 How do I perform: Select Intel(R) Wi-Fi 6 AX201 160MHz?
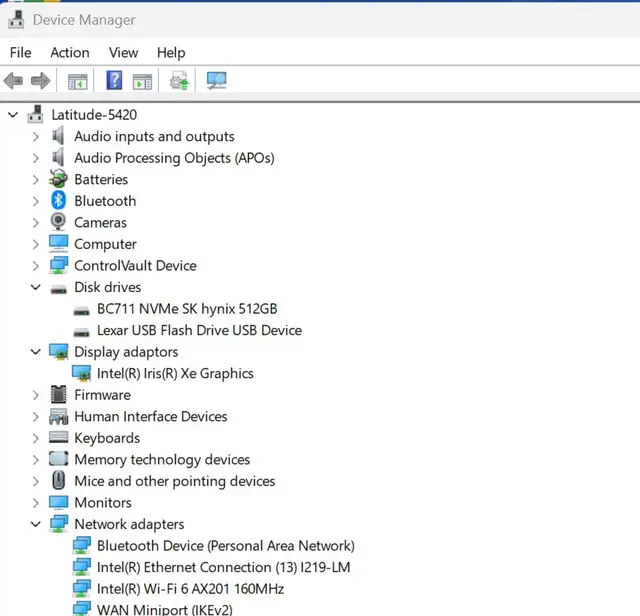point(190,589)
